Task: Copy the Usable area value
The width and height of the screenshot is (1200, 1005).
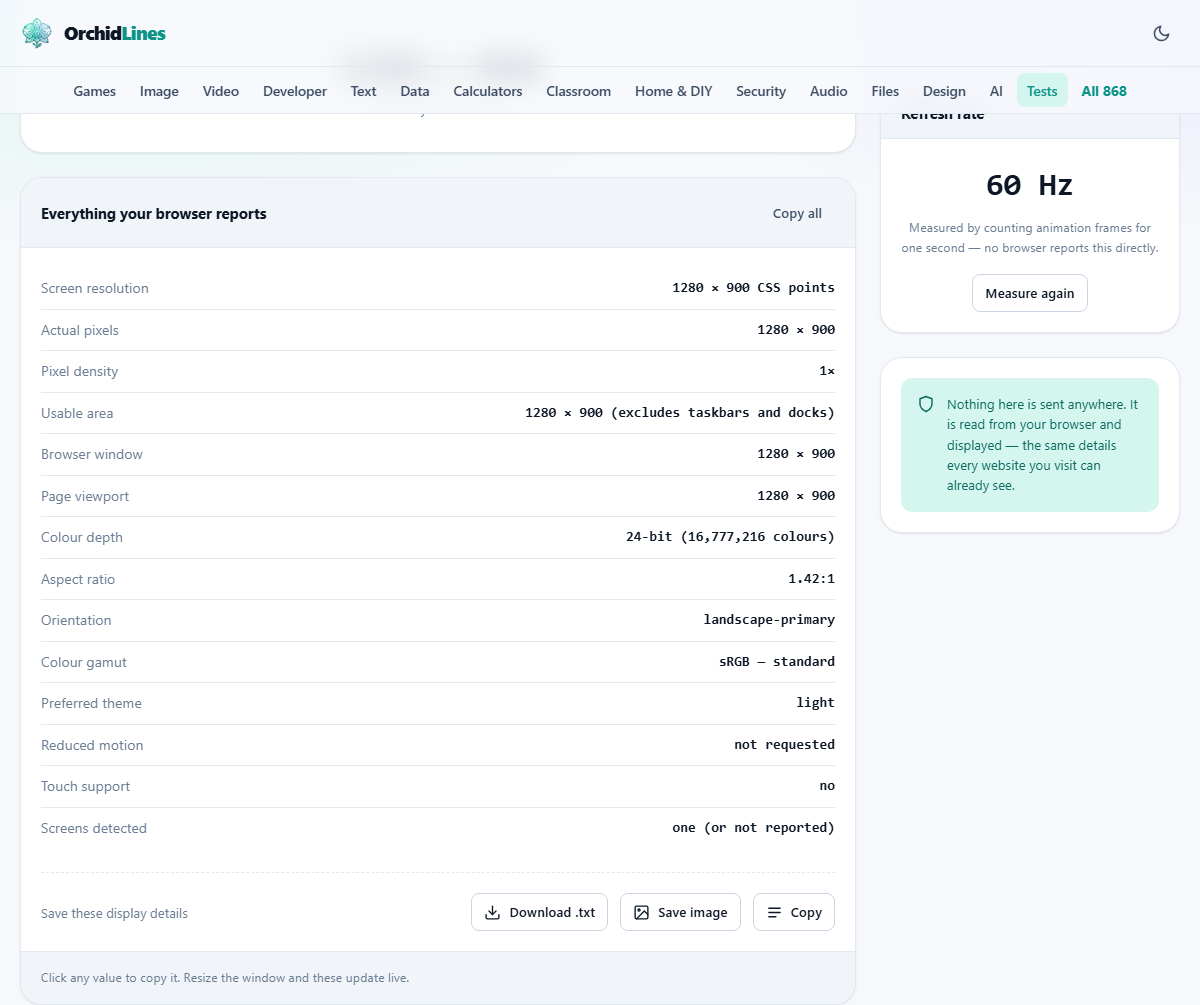Action: (x=680, y=413)
